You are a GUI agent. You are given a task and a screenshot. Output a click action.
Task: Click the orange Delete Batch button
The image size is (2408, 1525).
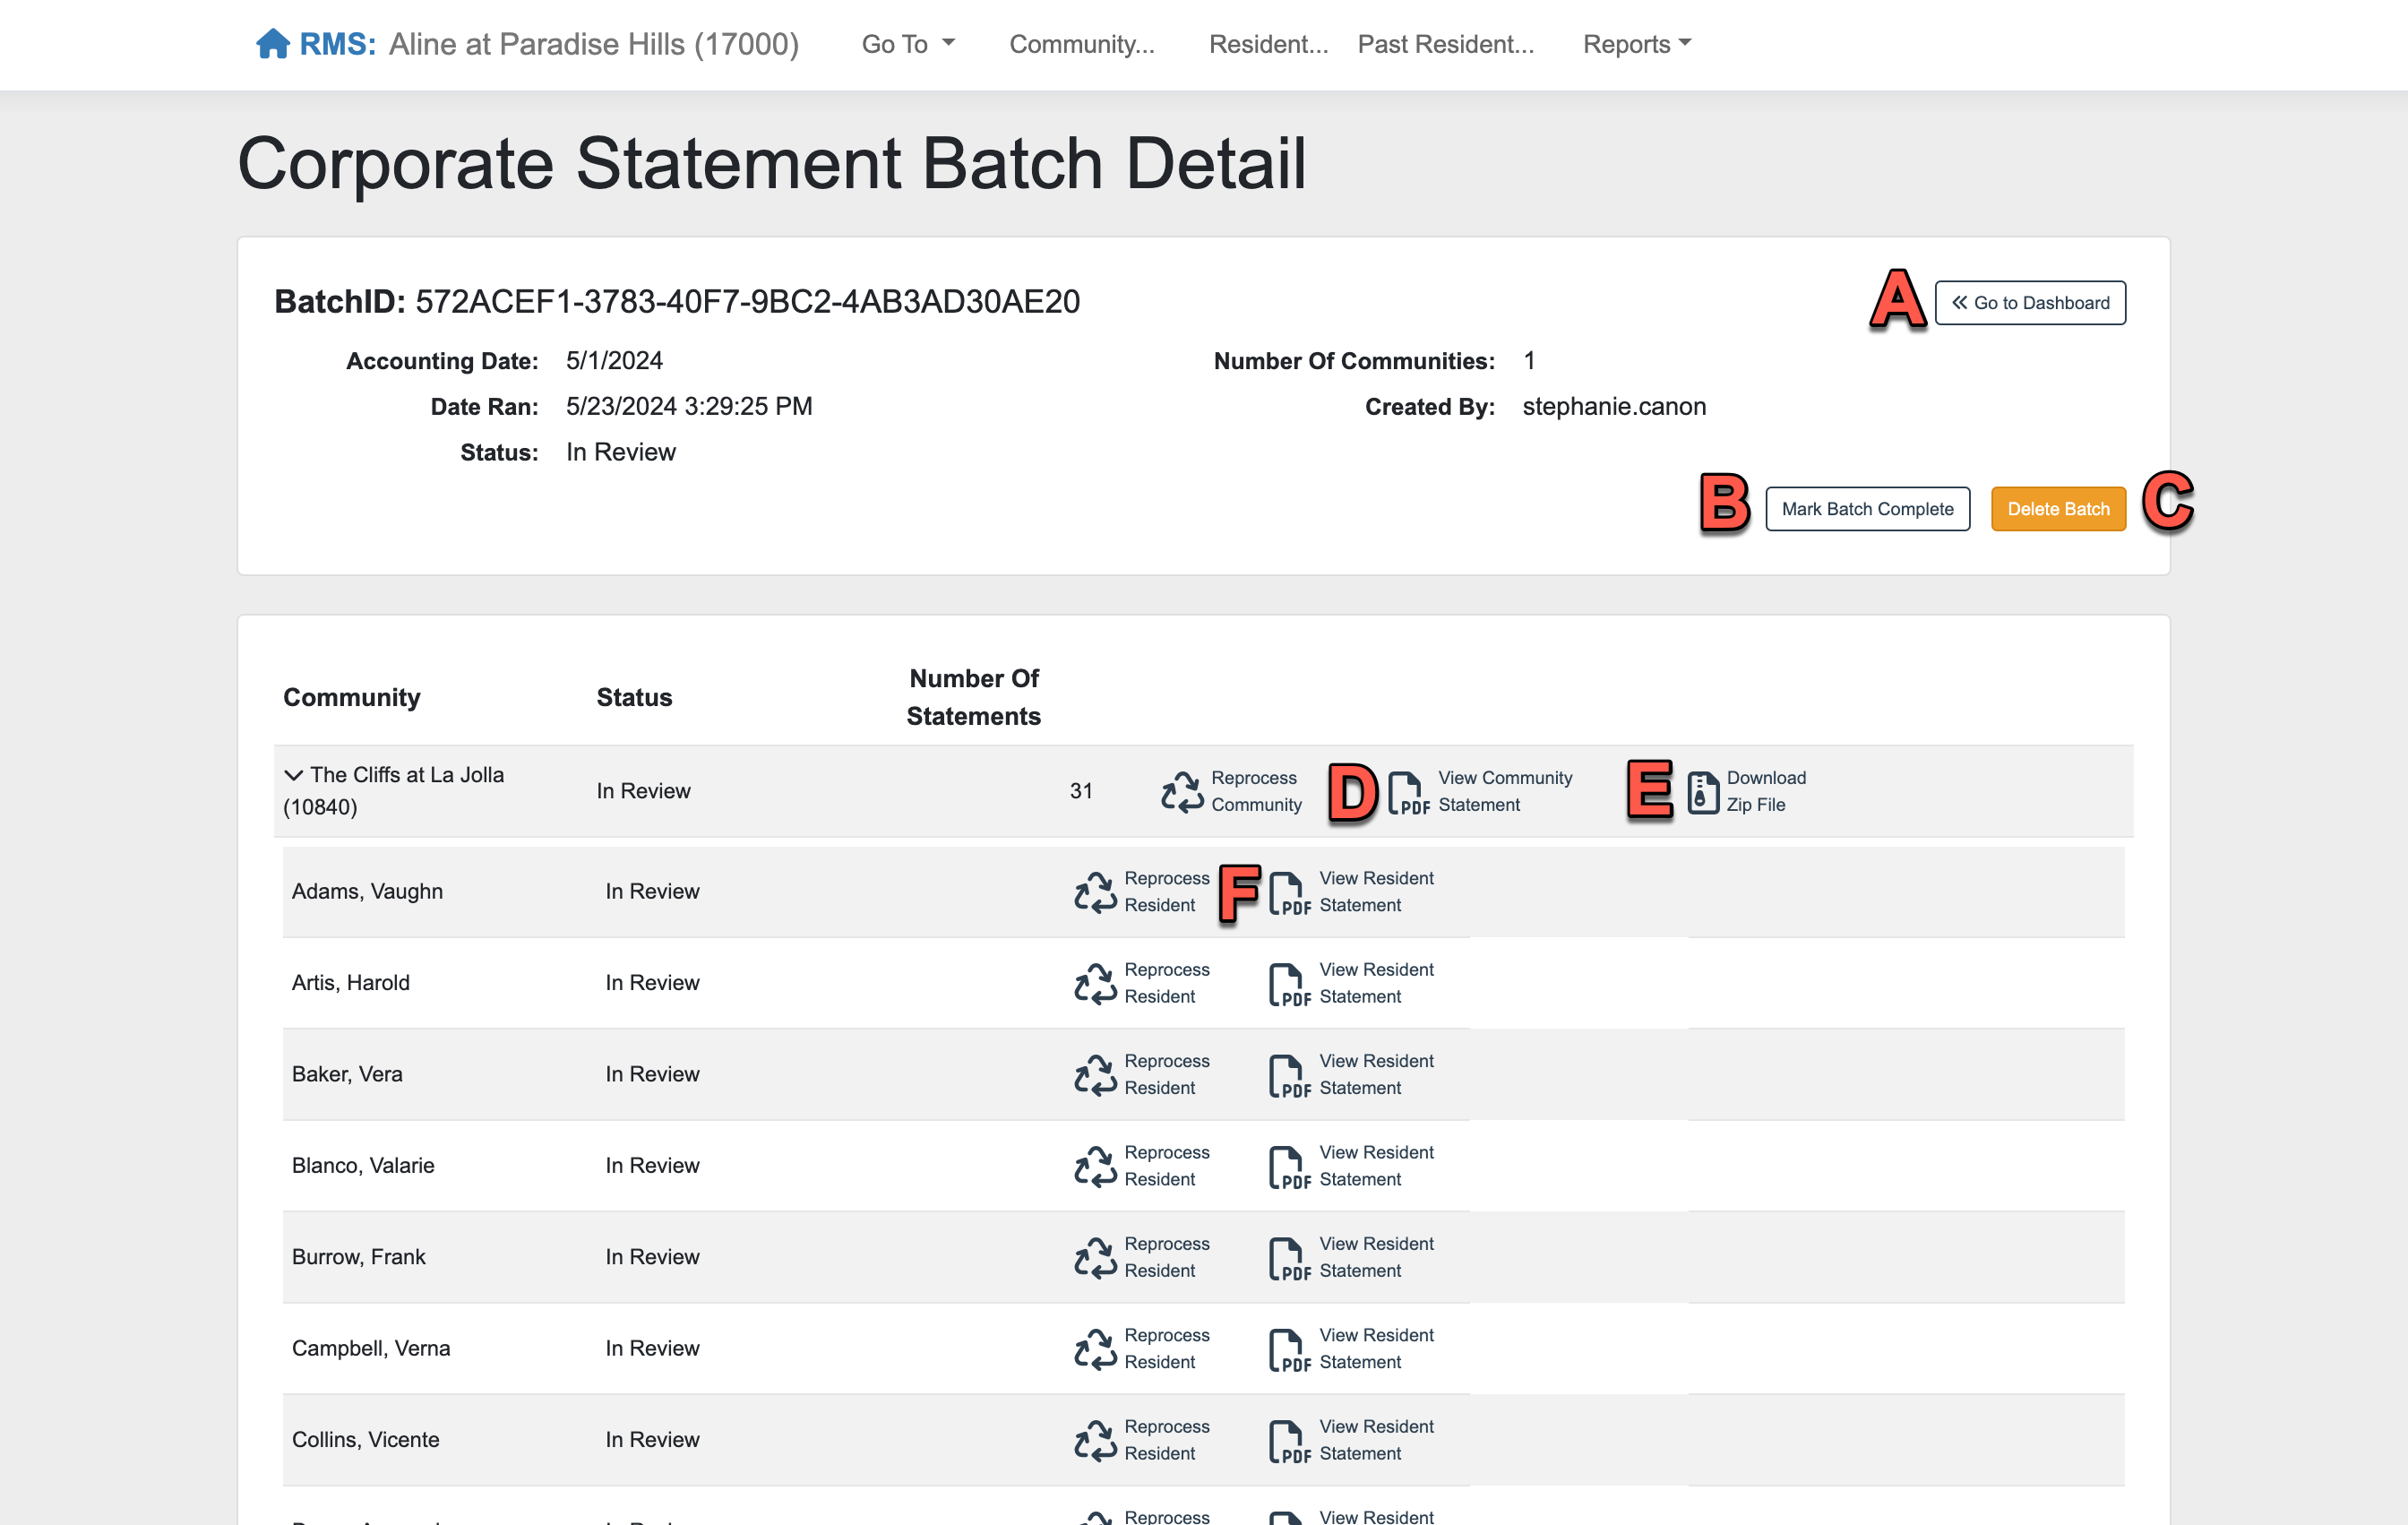click(x=2057, y=509)
